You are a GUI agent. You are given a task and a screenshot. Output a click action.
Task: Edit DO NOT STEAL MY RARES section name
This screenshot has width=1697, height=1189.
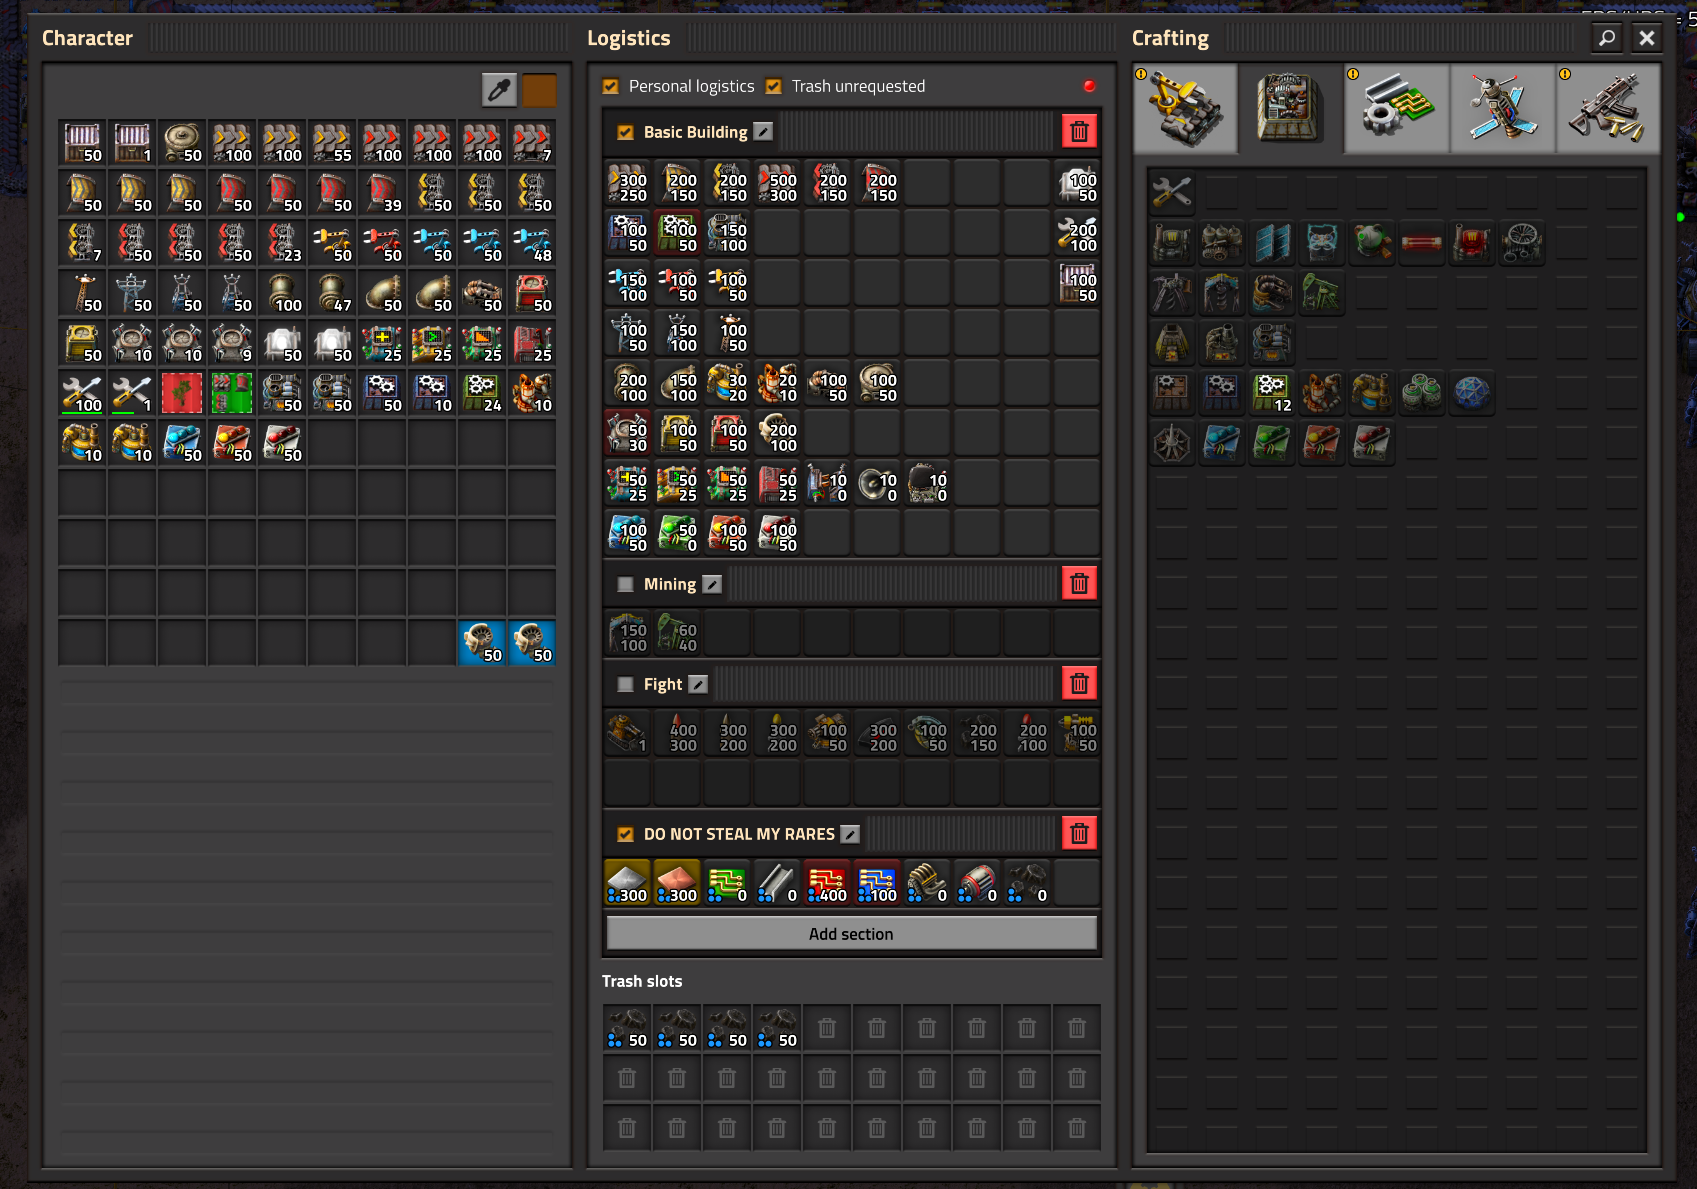pyautogui.click(x=850, y=834)
